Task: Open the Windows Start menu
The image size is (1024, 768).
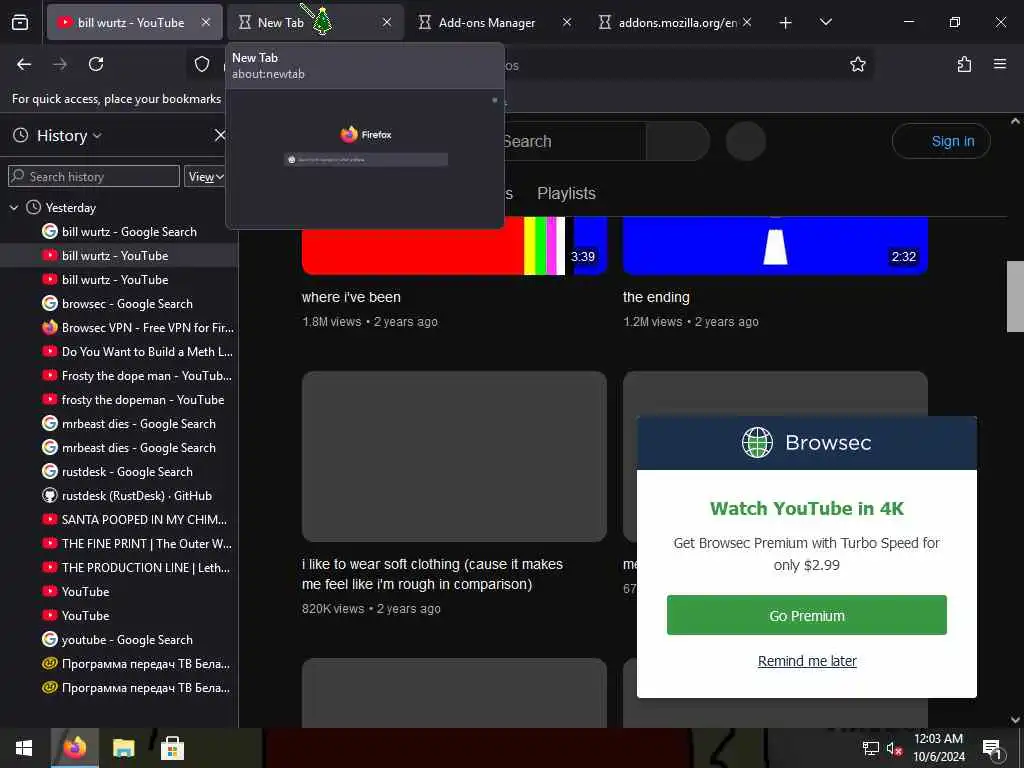Action: point(24,748)
